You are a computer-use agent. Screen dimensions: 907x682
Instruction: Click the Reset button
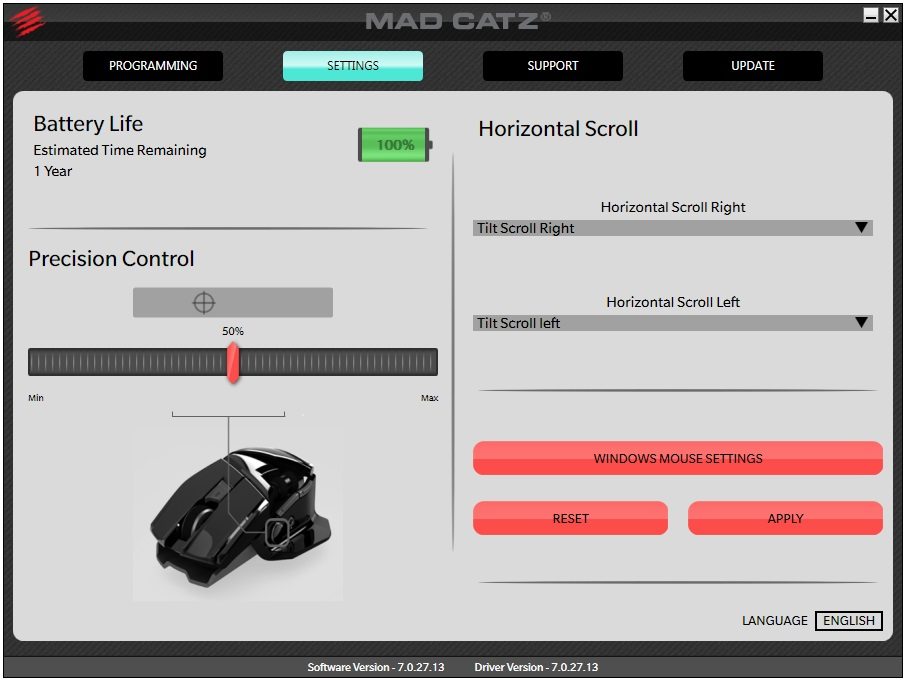pyautogui.click(x=570, y=518)
